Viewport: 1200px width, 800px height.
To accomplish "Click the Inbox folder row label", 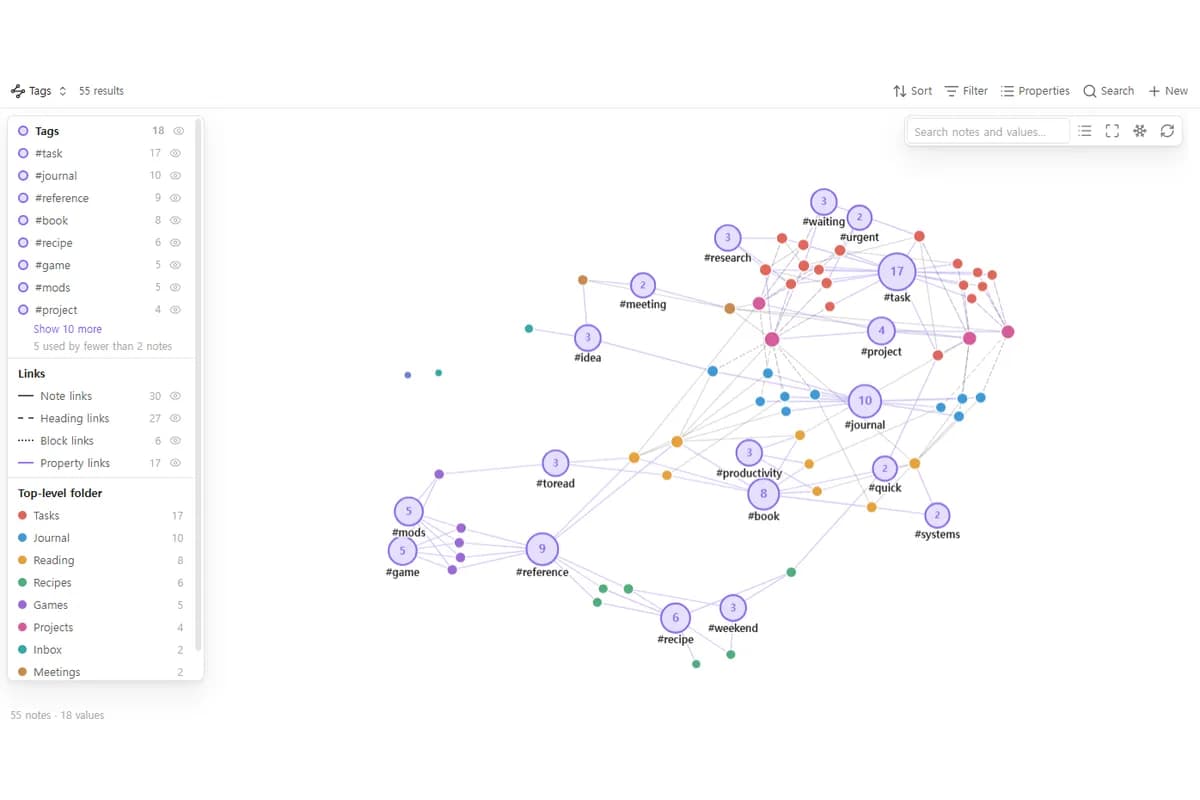I will tap(47, 650).
